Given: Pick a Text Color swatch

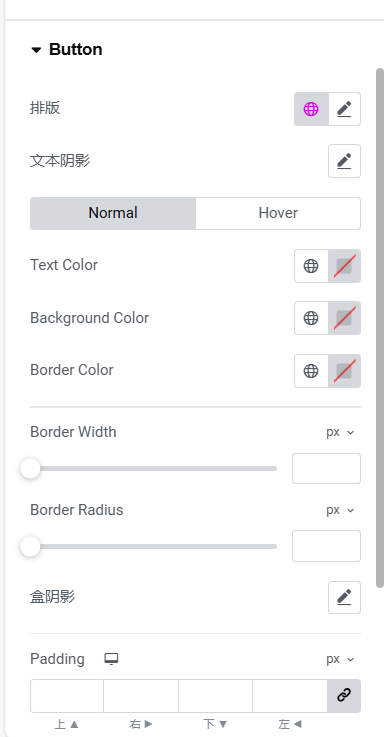Looking at the screenshot, I should 345,266.
